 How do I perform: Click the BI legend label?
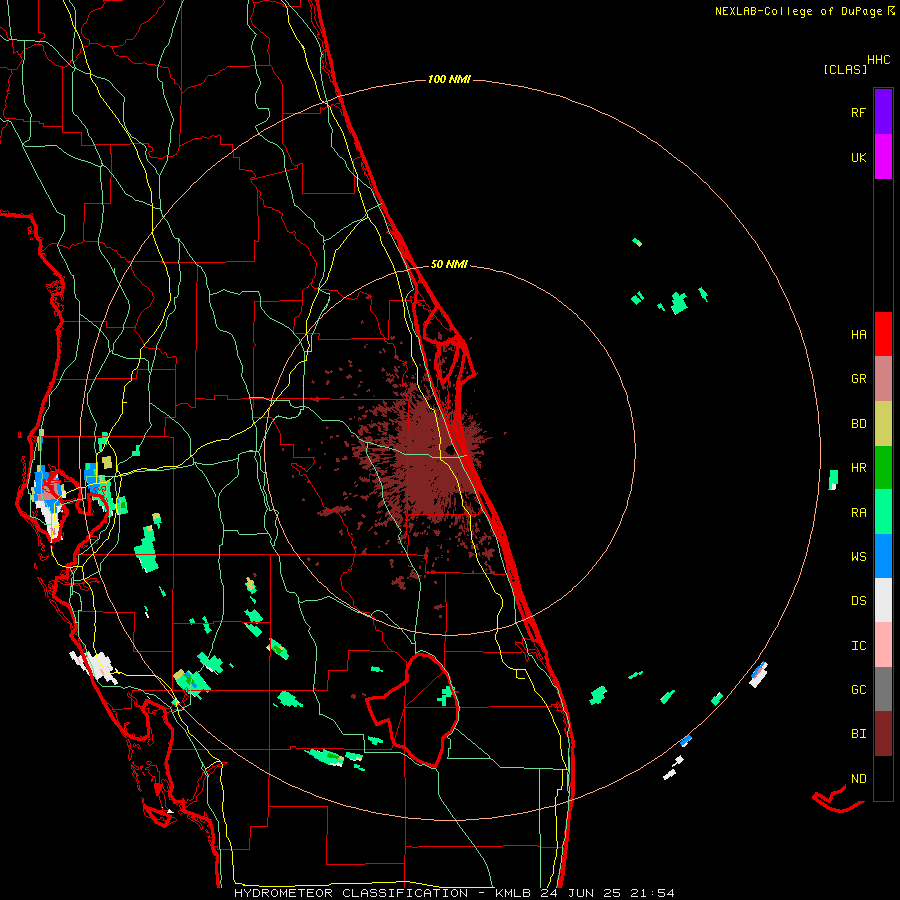[858, 734]
